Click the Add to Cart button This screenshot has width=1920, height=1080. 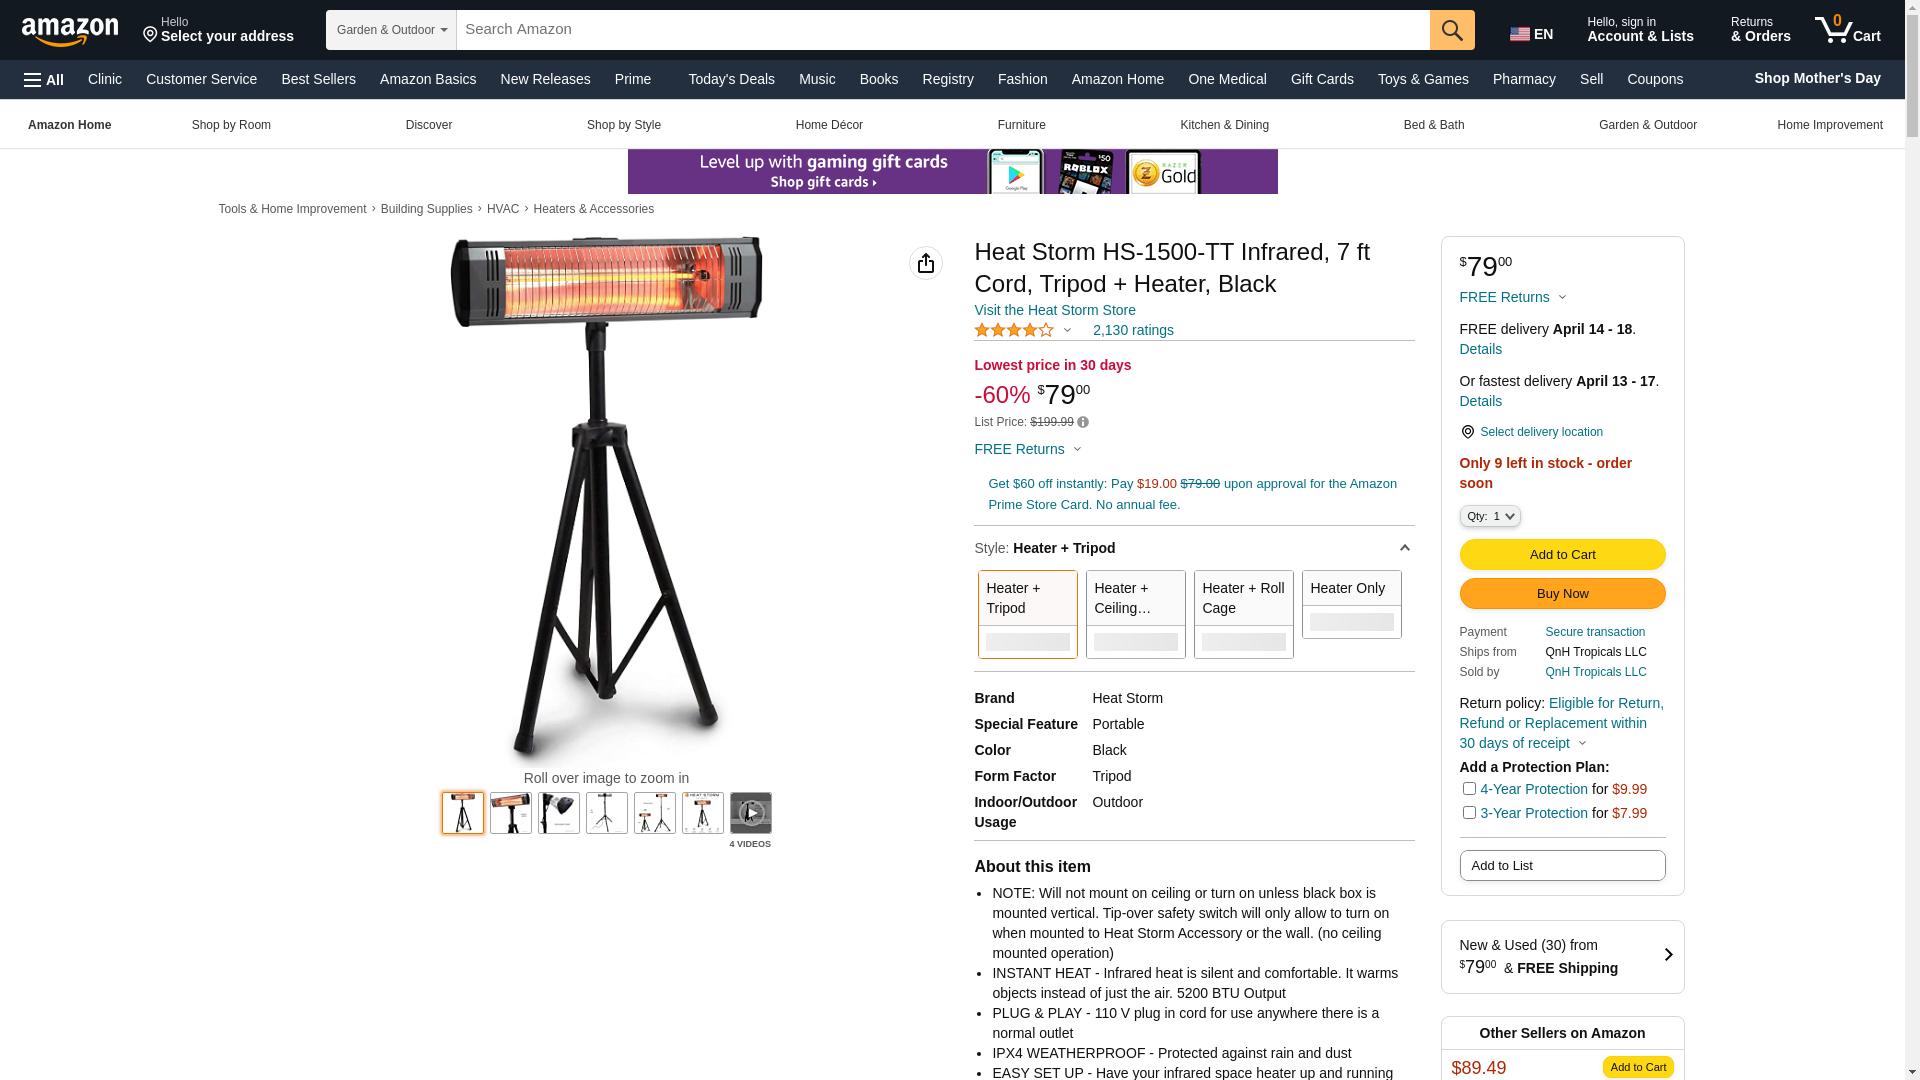1562,555
